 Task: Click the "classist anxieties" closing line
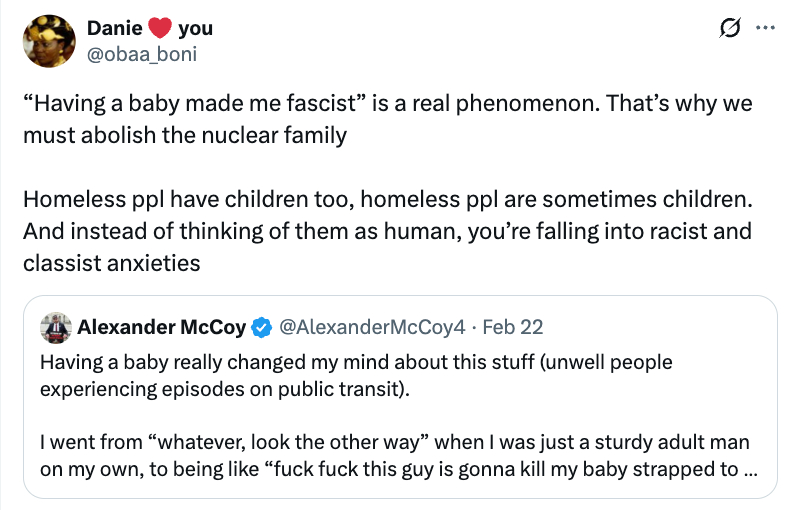[x=112, y=264]
